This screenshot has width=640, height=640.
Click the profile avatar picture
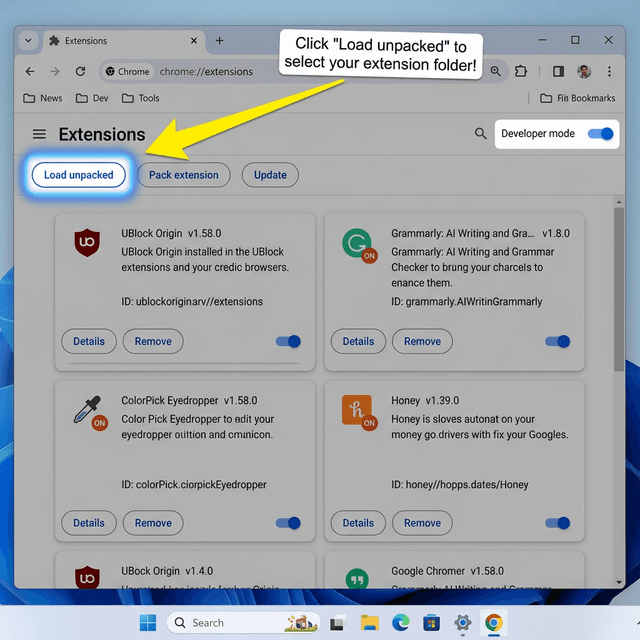584,71
